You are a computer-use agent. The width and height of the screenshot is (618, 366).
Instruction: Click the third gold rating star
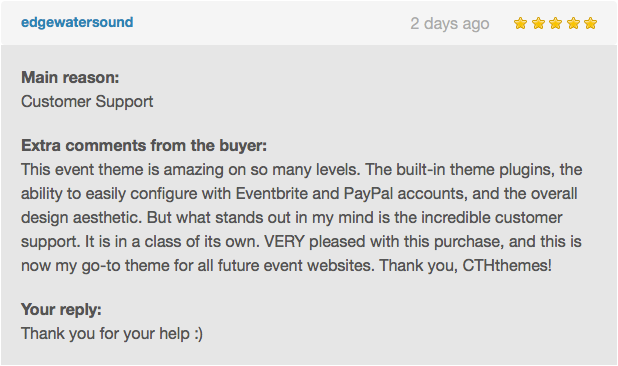[555, 23]
